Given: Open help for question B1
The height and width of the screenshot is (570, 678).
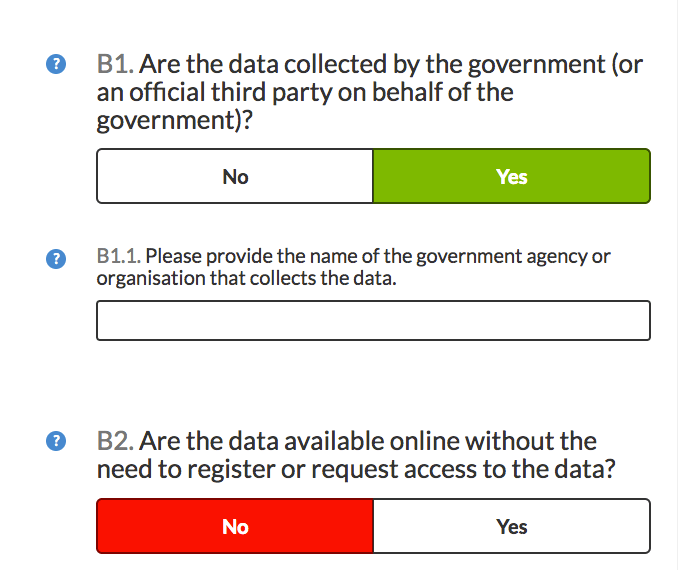Looking at the screenshot, I should [x=57, y=66].
